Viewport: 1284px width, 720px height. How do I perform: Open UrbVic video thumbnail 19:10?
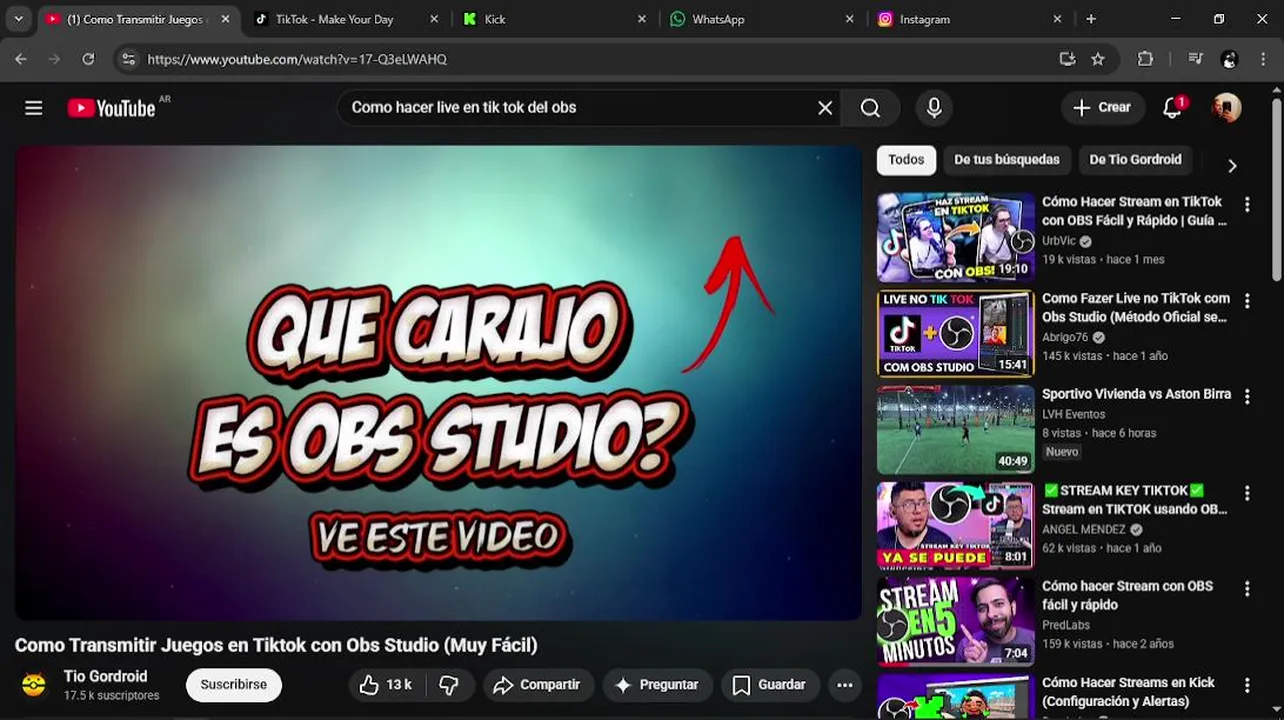point(955,237)
